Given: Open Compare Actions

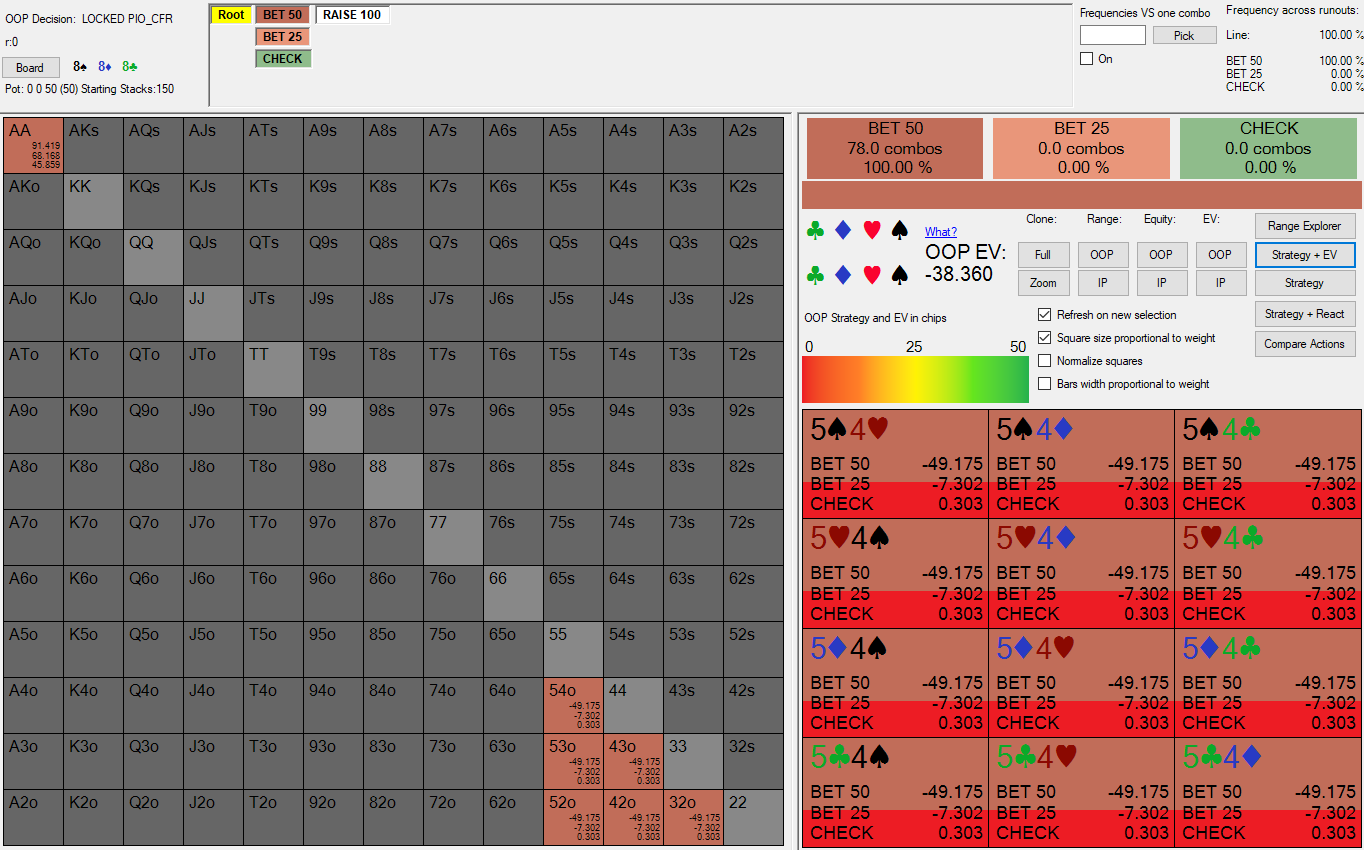Looking at the screenshot, I should pos(1305,344).
